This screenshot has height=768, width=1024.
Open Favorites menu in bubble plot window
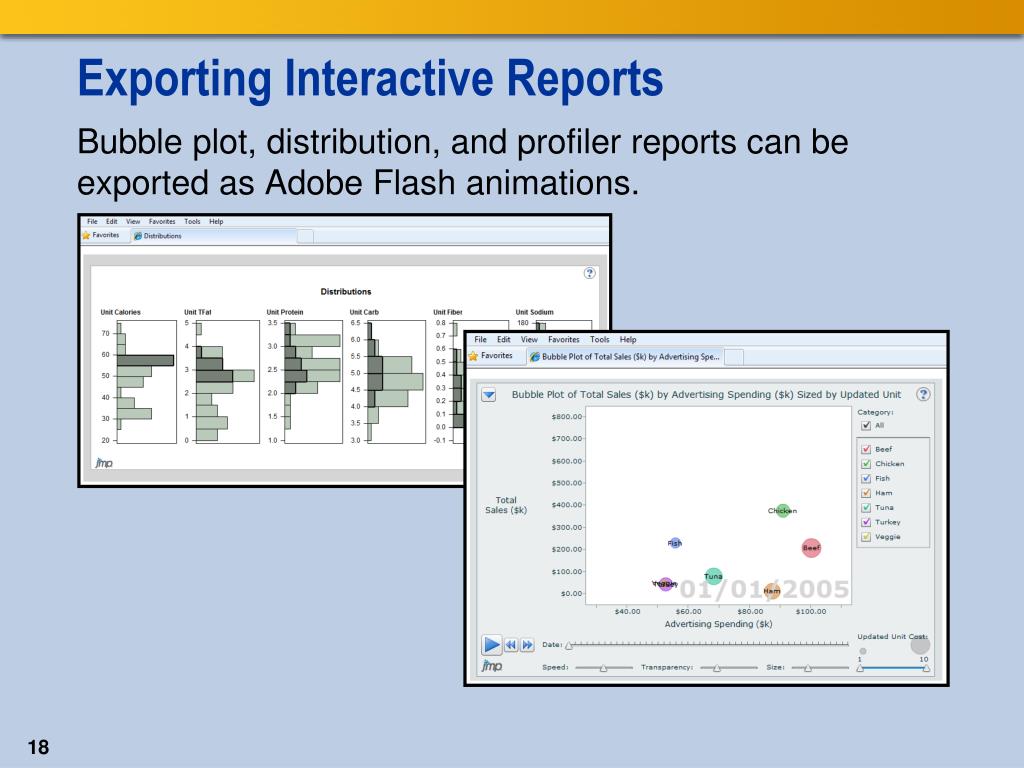point(564,340)
